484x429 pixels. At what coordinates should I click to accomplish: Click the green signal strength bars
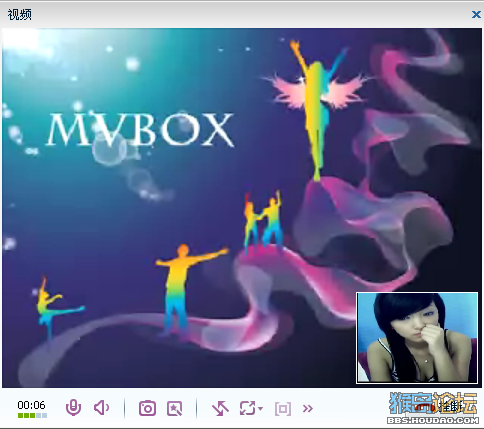[32, 415]
